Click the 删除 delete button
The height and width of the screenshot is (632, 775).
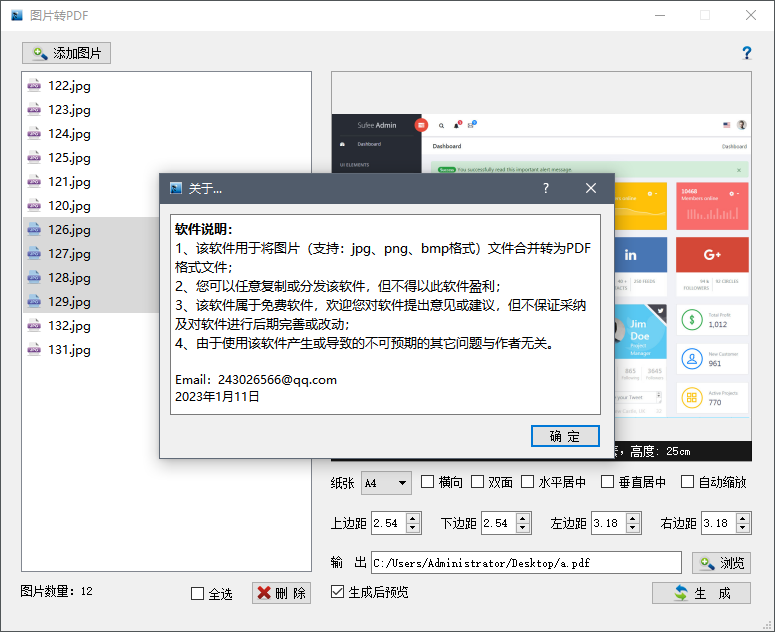coord(281,593)
